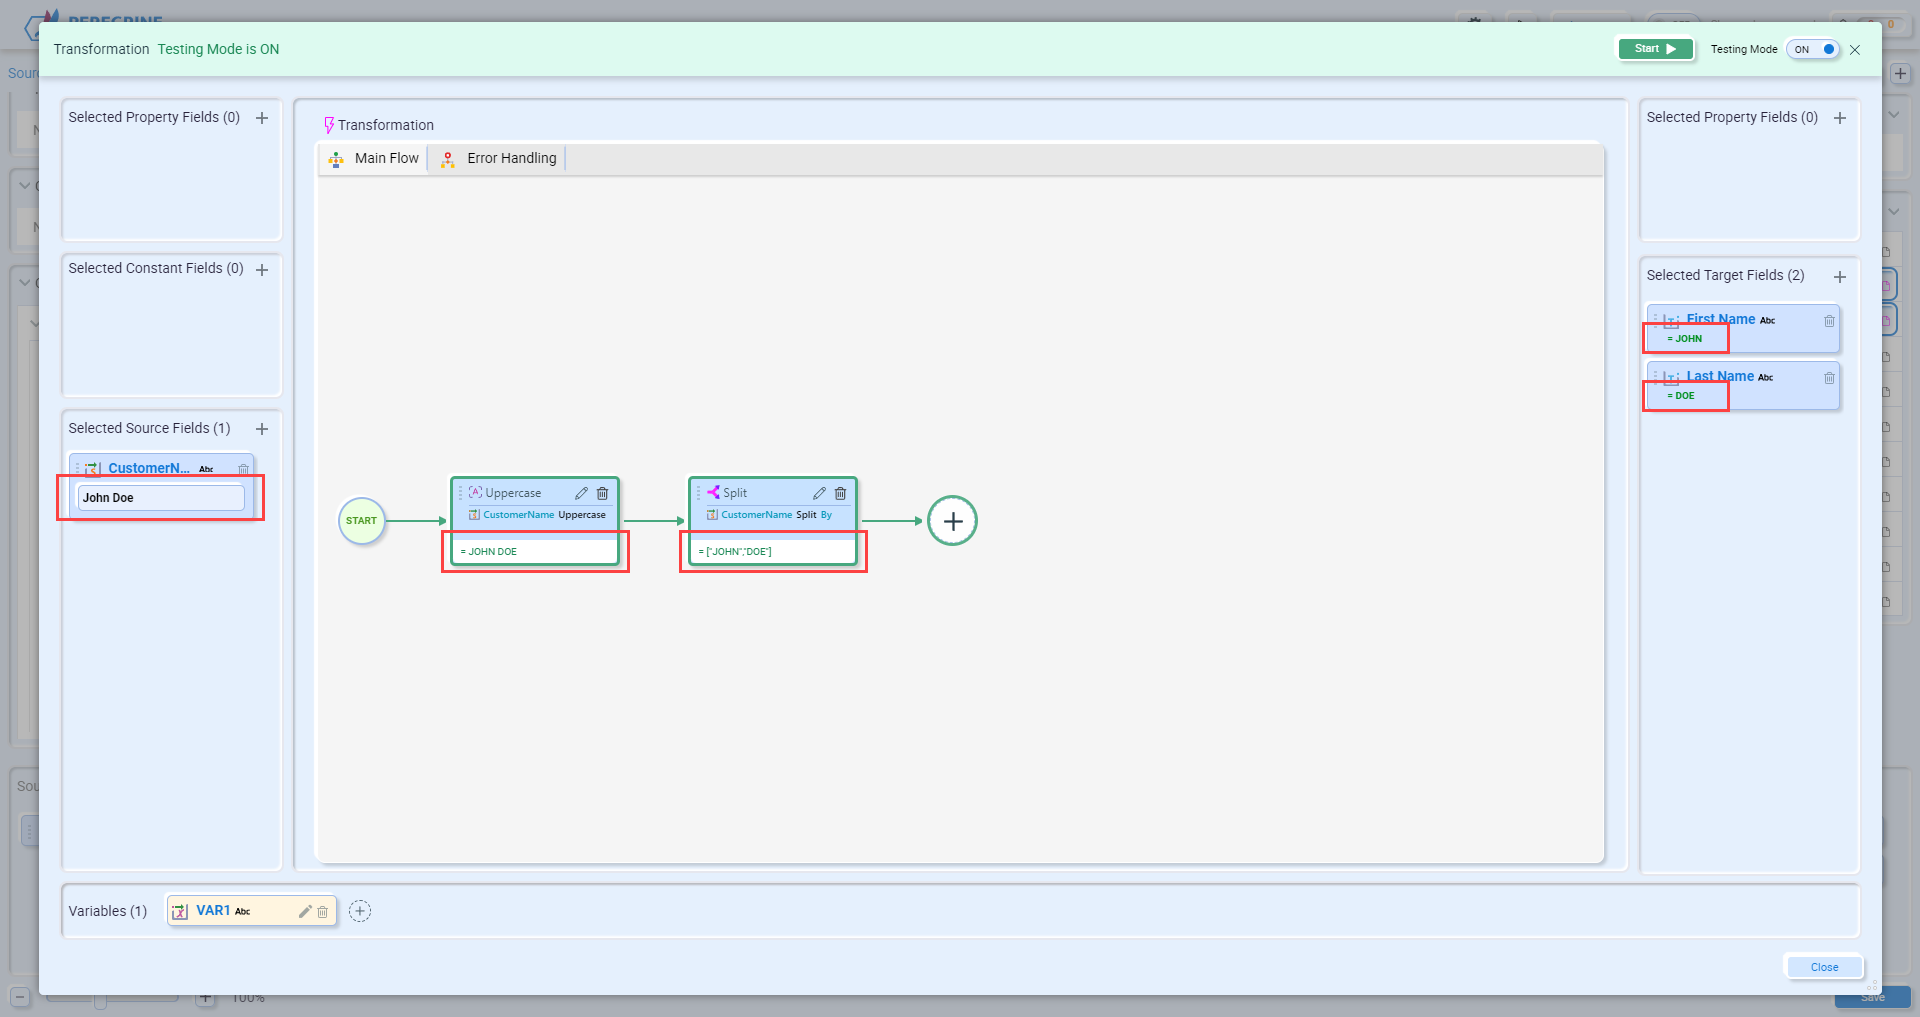The height and width of the screenshot is (1017, 1920).
Task: Edit variable VAR1 with pencil icon
Action: [x=305, y=911]
